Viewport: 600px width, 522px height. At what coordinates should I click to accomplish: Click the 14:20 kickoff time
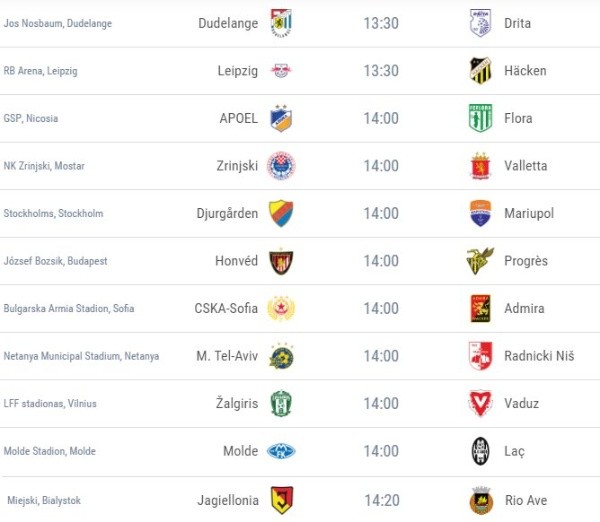point(380,499)
